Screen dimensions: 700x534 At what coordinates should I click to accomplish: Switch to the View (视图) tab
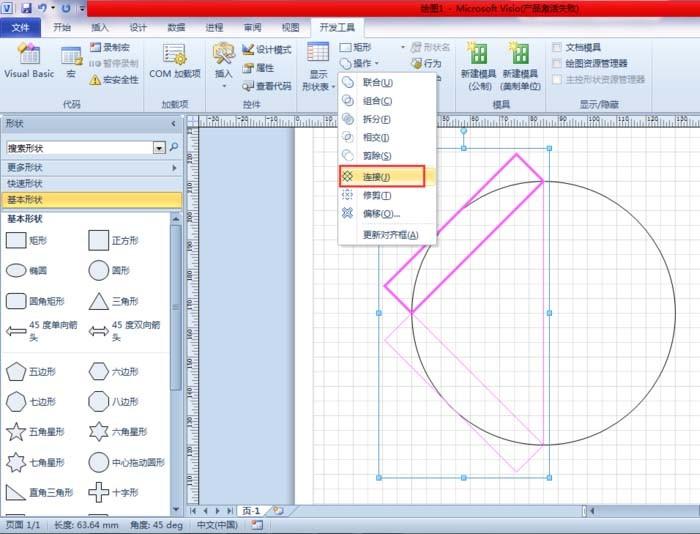pos(291,28)
